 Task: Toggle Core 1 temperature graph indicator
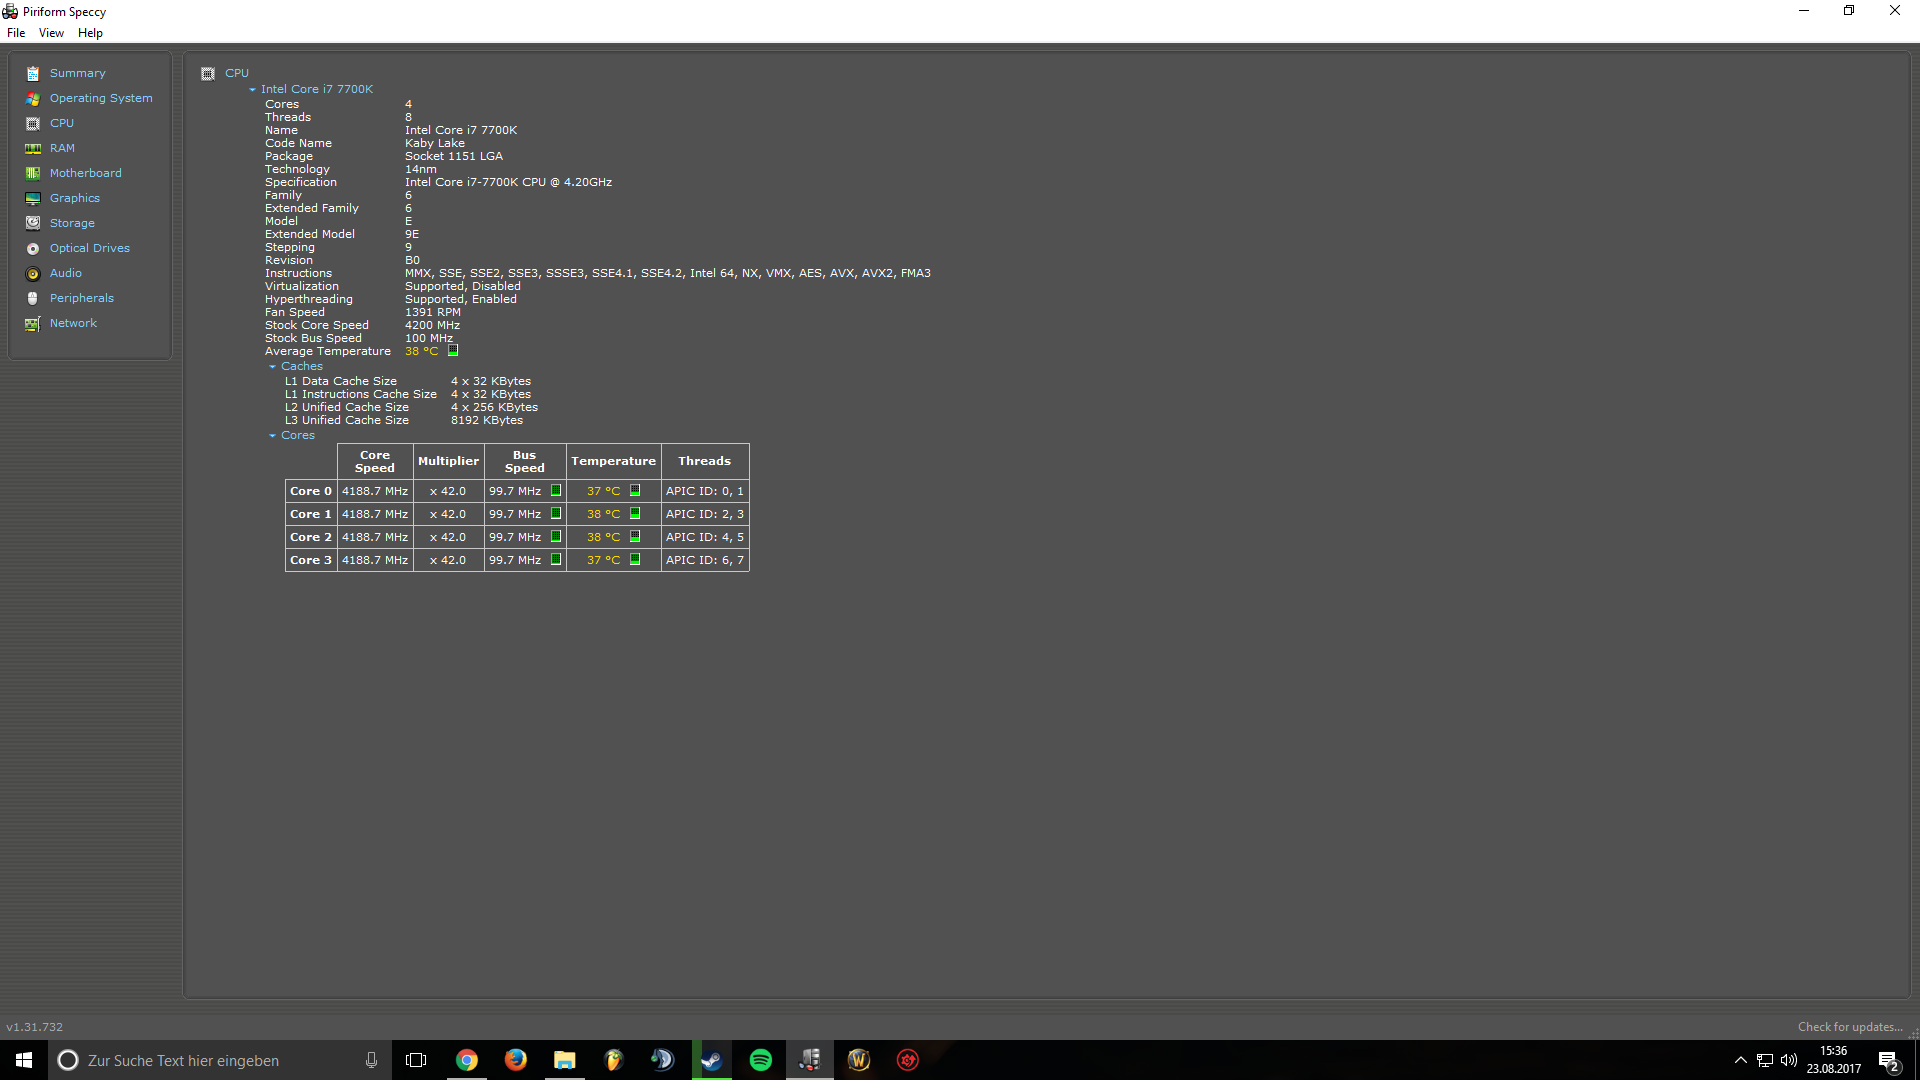point(635,514)
